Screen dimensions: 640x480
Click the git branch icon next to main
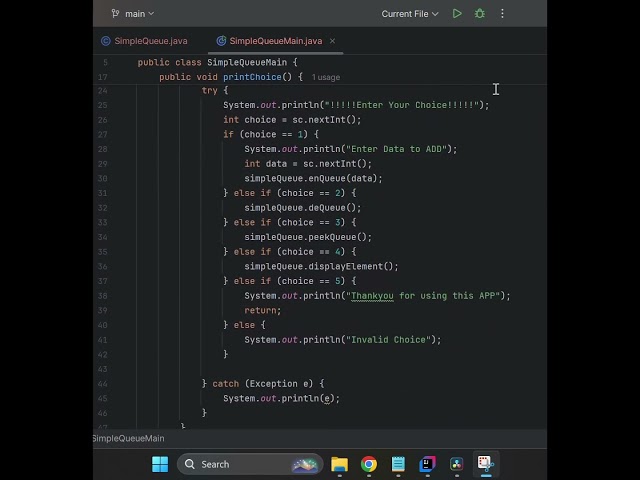coord(115,13)
